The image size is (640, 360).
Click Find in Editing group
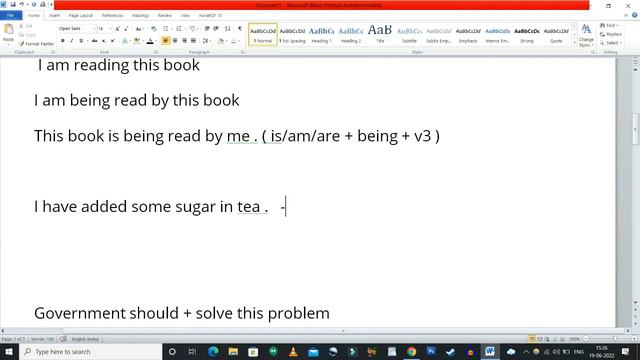click(x=609, y=25)
